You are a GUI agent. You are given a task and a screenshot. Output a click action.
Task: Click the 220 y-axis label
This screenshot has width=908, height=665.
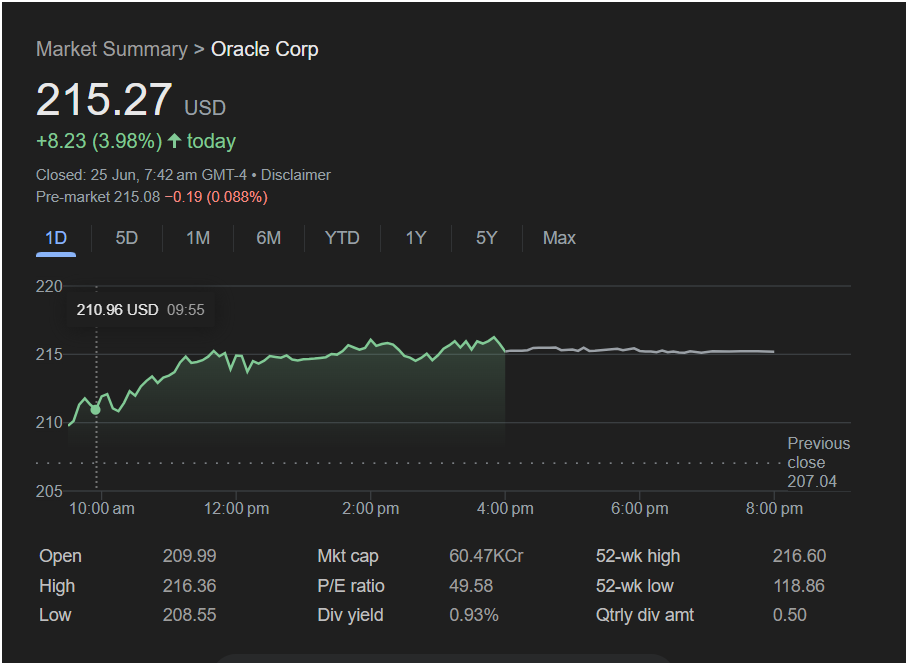[49, 286]
